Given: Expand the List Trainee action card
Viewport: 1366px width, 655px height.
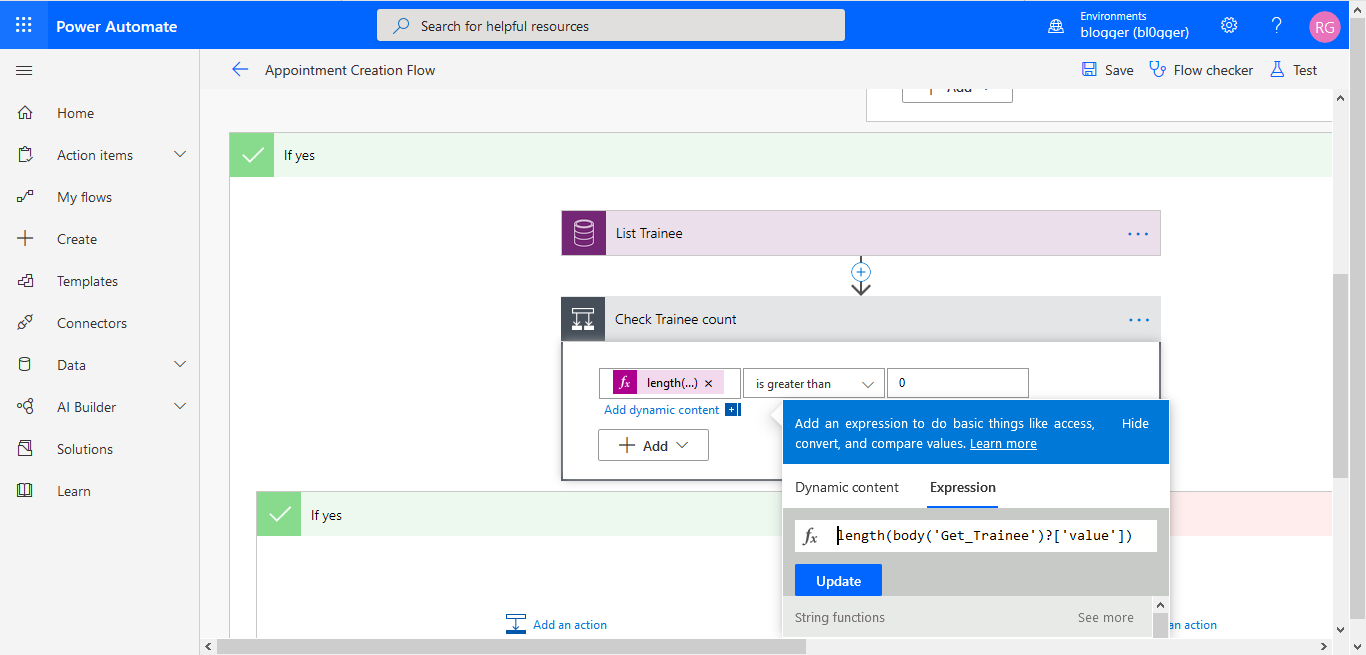Looking at the screenshot, I should [861, 233].
